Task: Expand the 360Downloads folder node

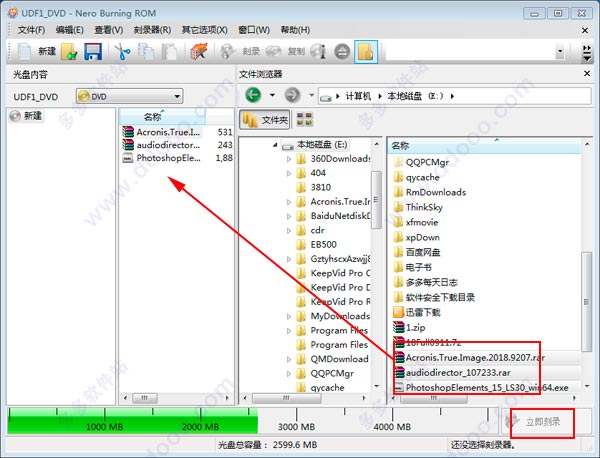Action: (x=289, y=159)
